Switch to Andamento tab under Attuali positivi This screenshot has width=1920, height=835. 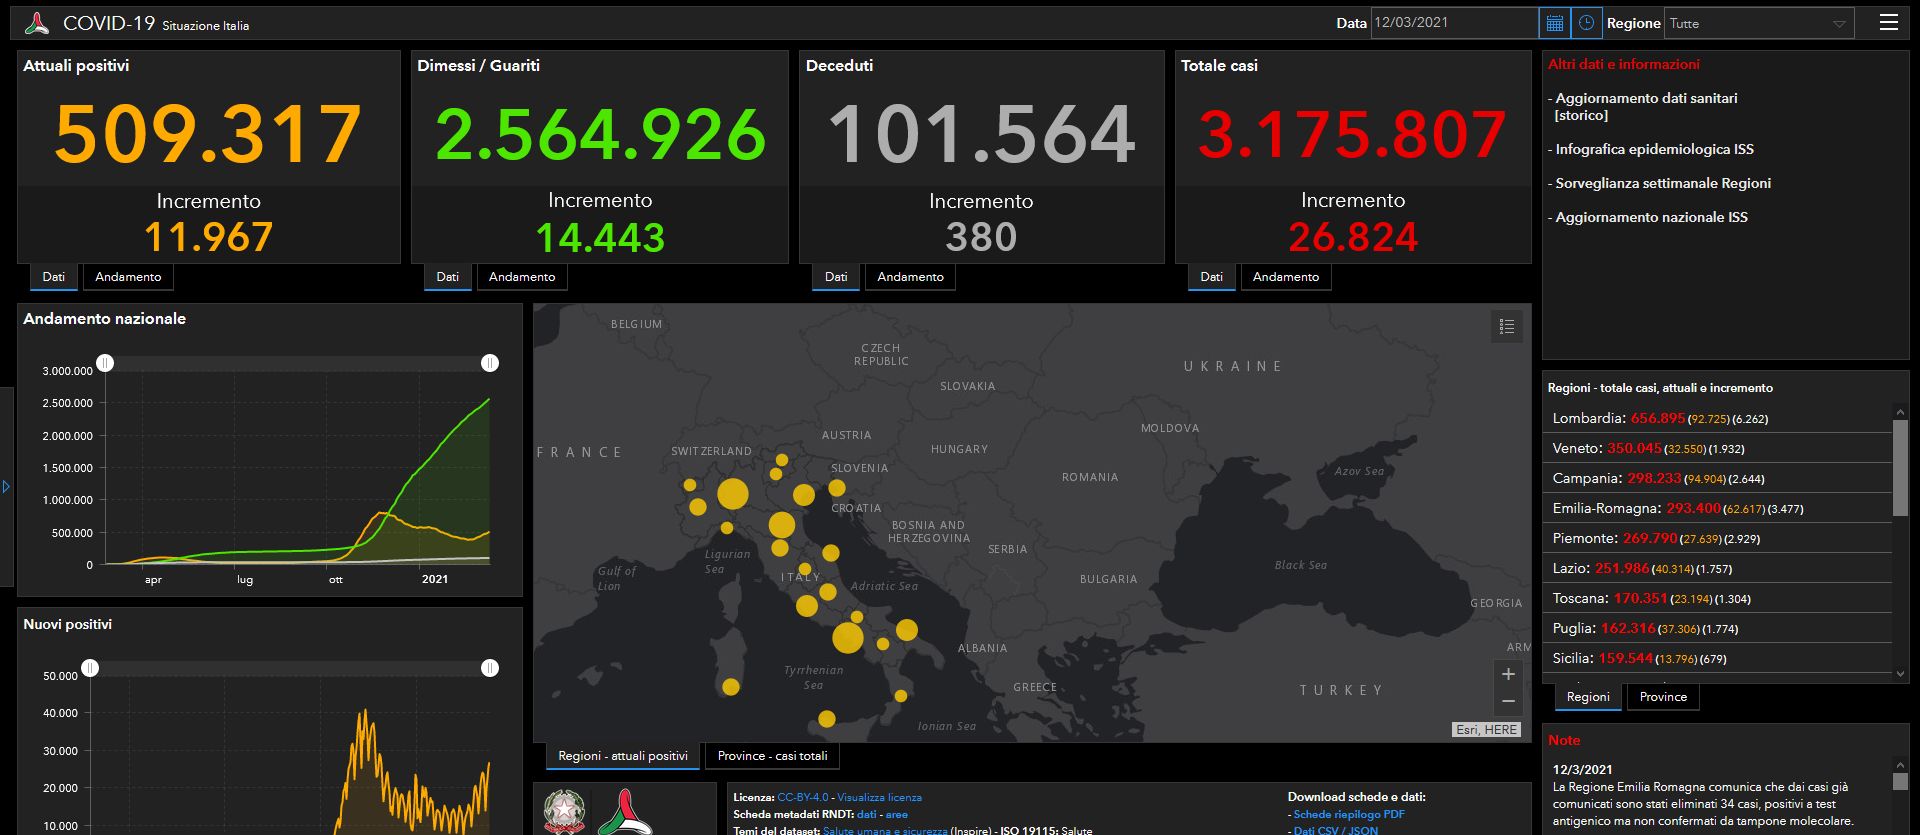tap(128, 277)
